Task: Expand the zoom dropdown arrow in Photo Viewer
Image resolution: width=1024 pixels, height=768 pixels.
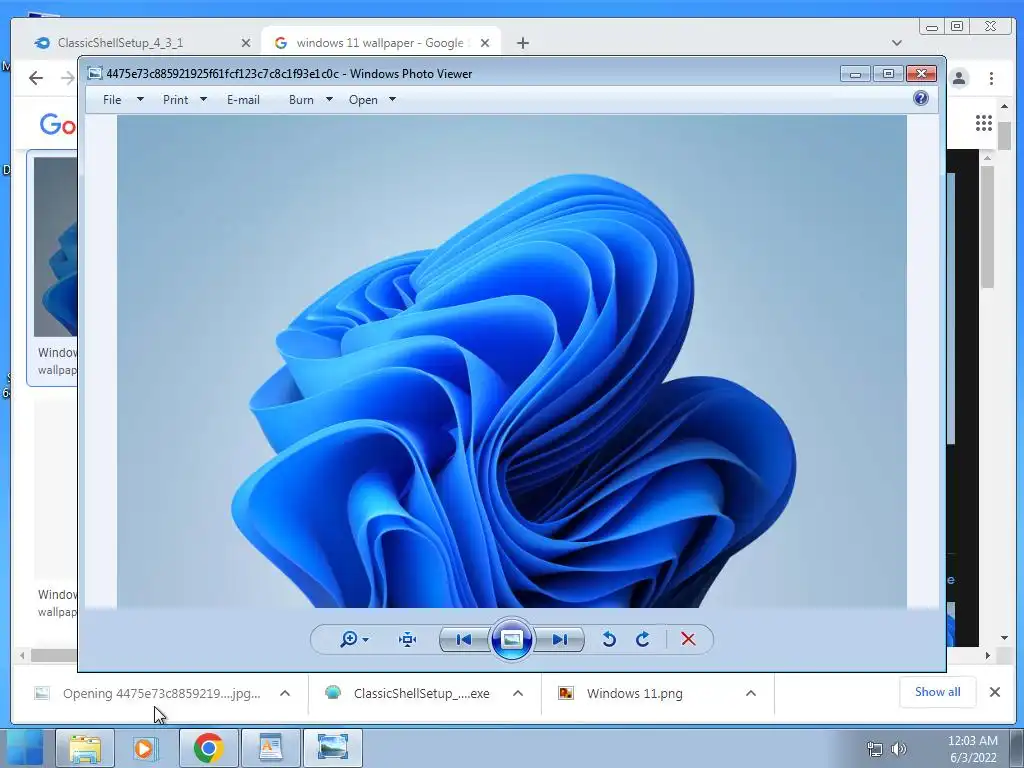Action: point(366,640)
